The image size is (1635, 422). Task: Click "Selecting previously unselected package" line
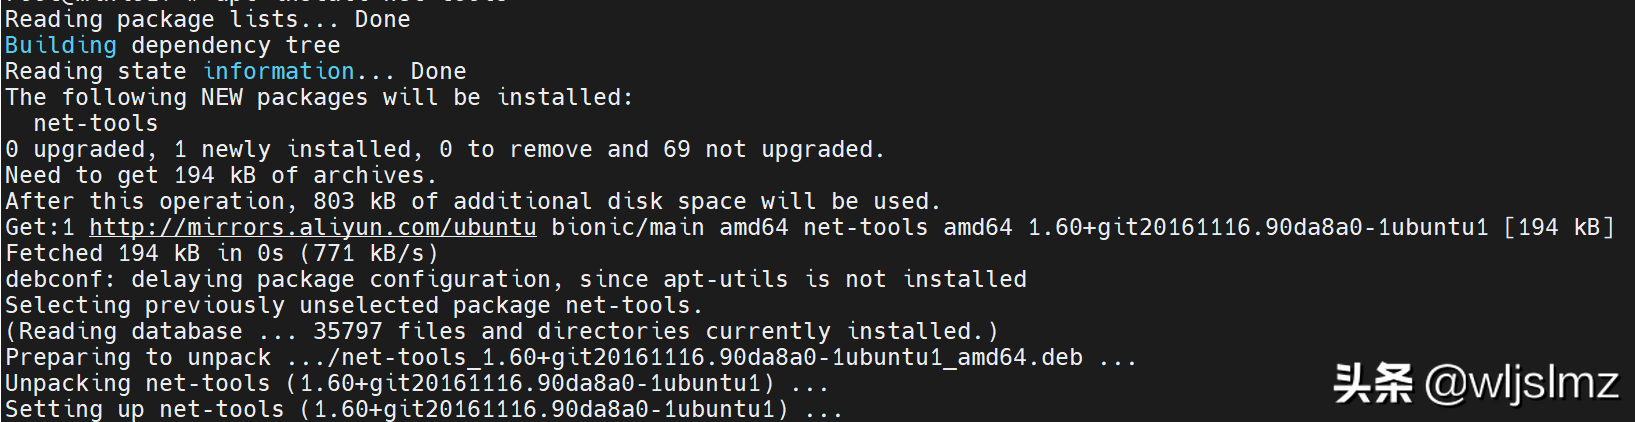click(x=353, y=306)
